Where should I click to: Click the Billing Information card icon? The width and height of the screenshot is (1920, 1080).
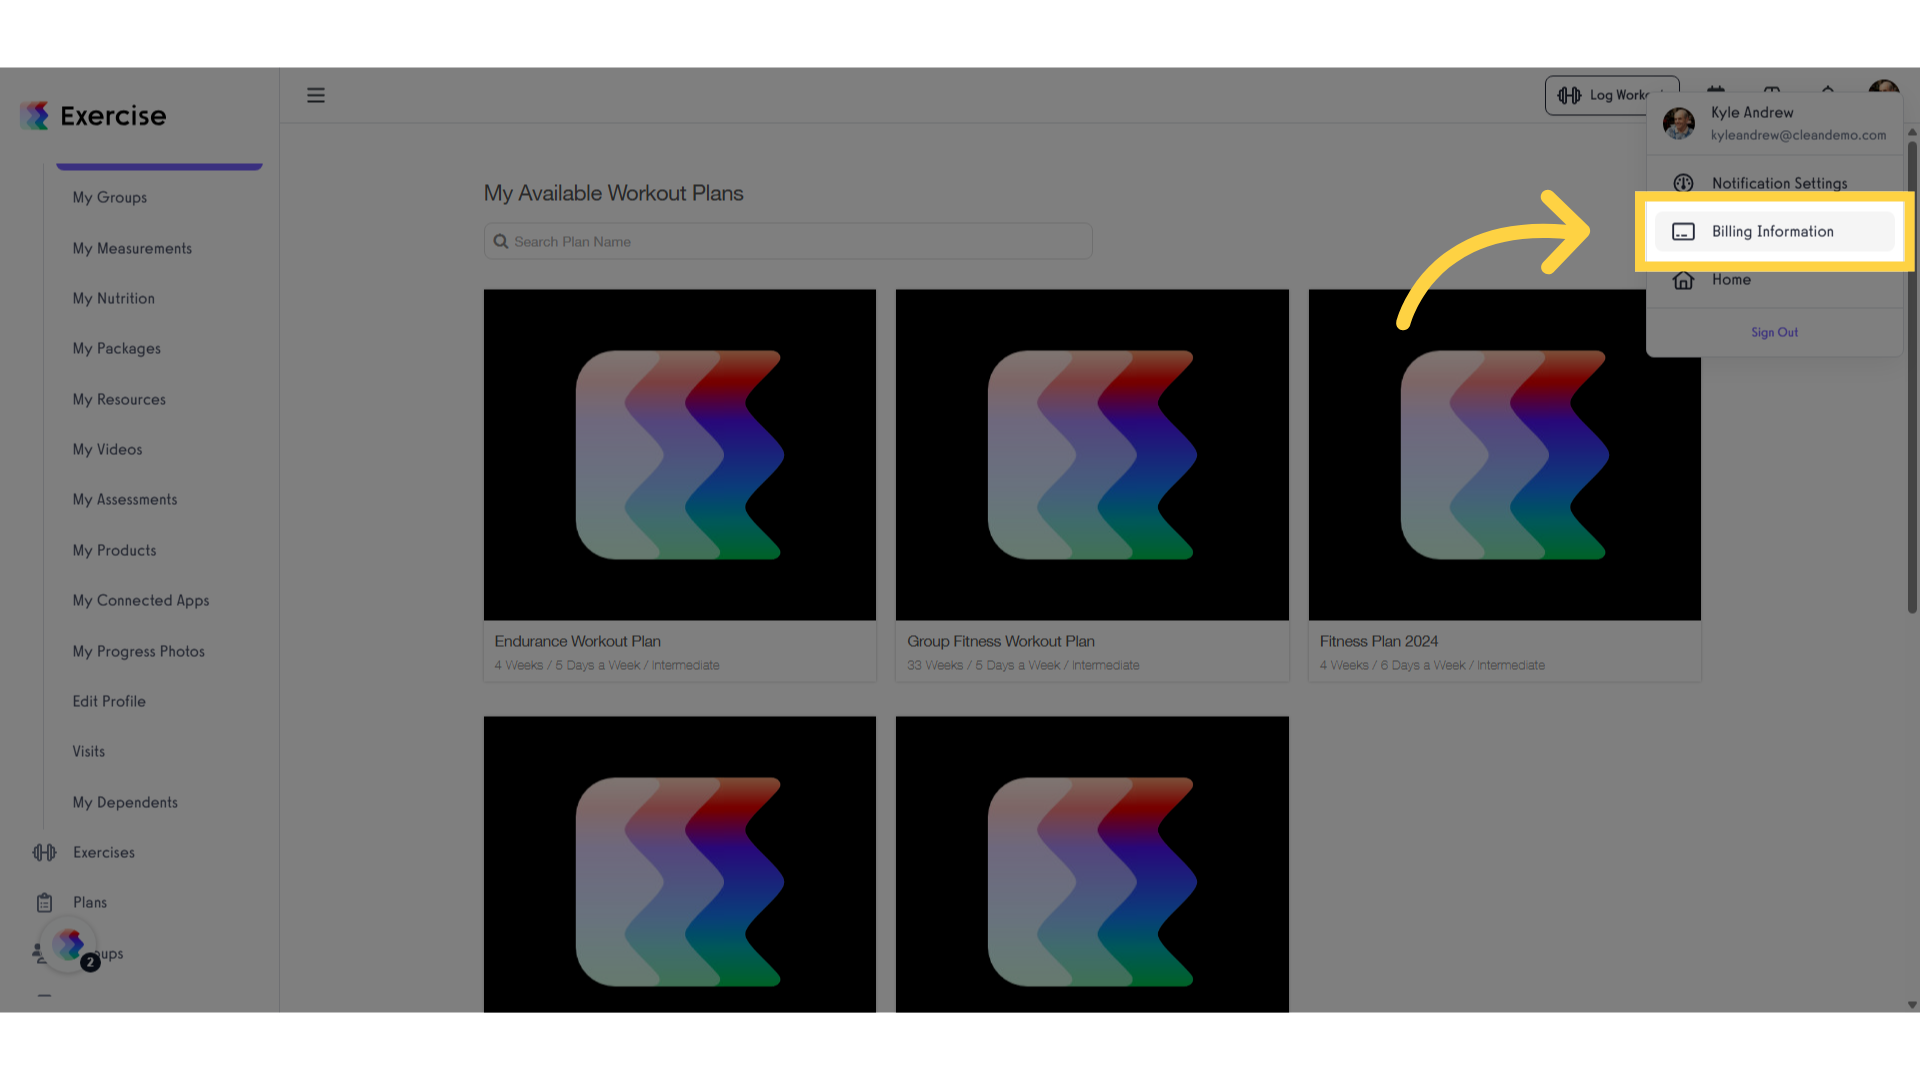[x=1683, y=231]
